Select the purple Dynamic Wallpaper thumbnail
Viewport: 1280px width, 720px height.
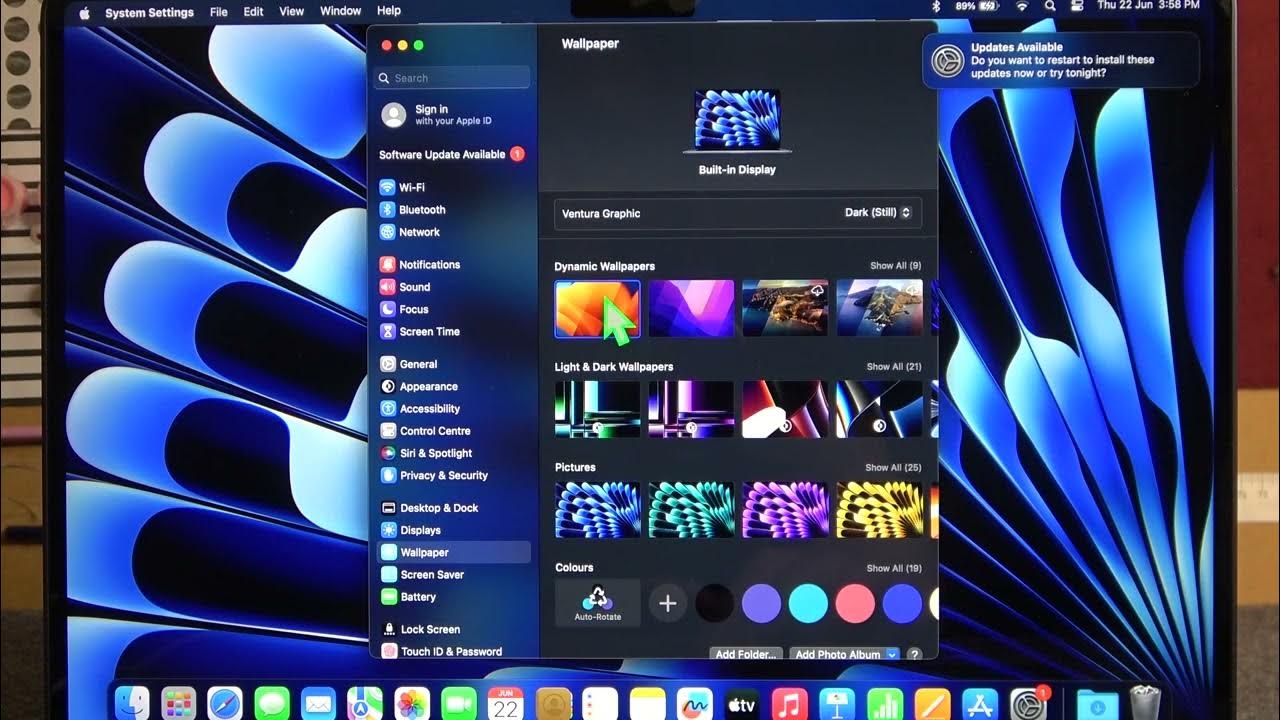click(x=691, y=308)
